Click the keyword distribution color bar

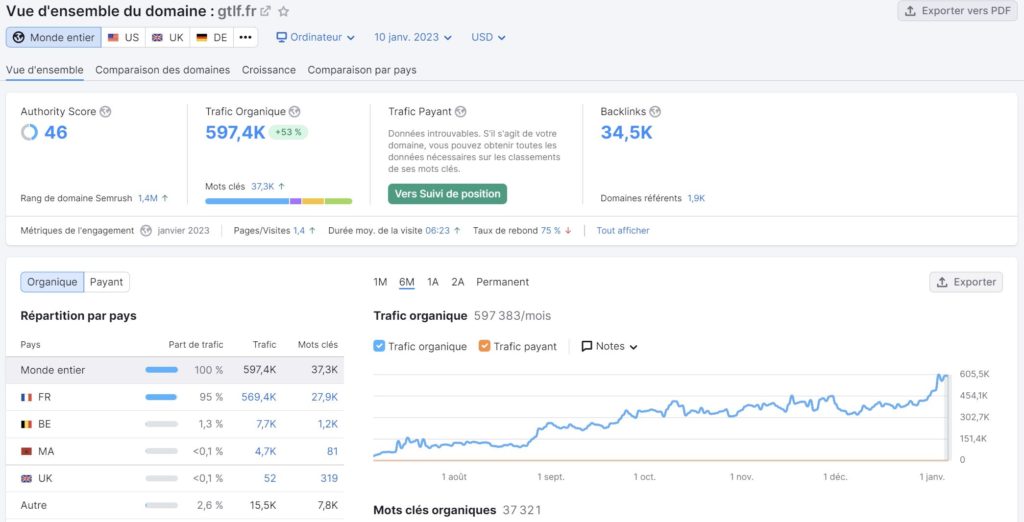[x=279, y=201]
